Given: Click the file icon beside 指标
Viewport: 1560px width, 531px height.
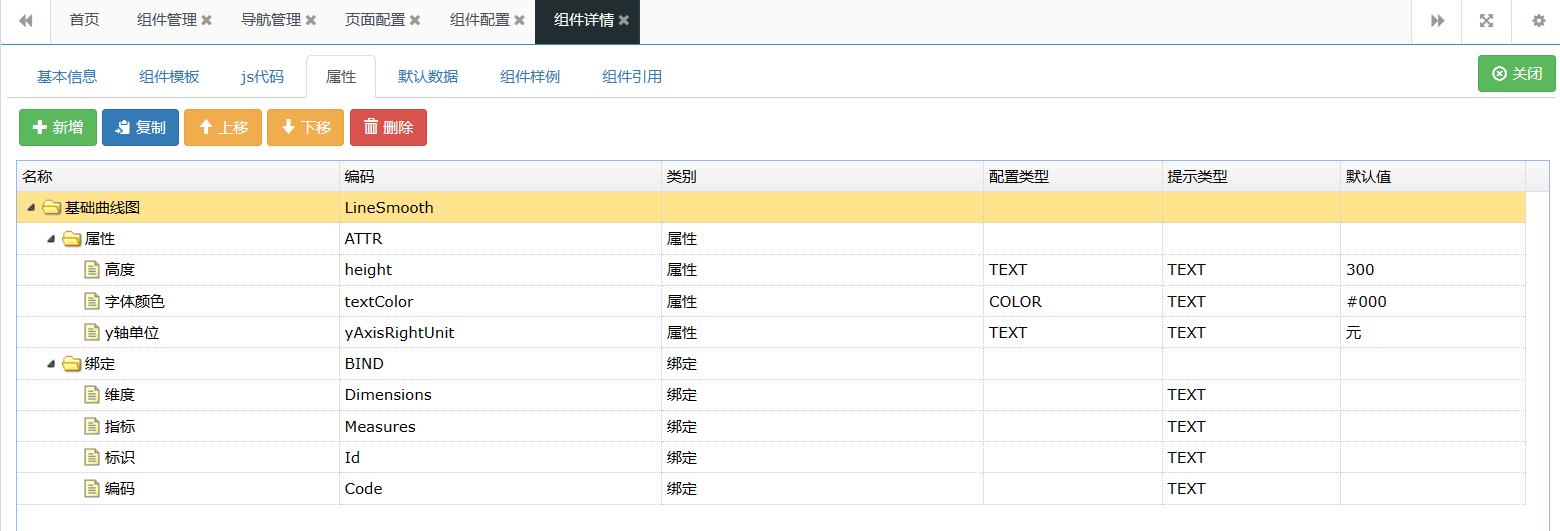Looking at the screenshot, I should tap(92, 426).
